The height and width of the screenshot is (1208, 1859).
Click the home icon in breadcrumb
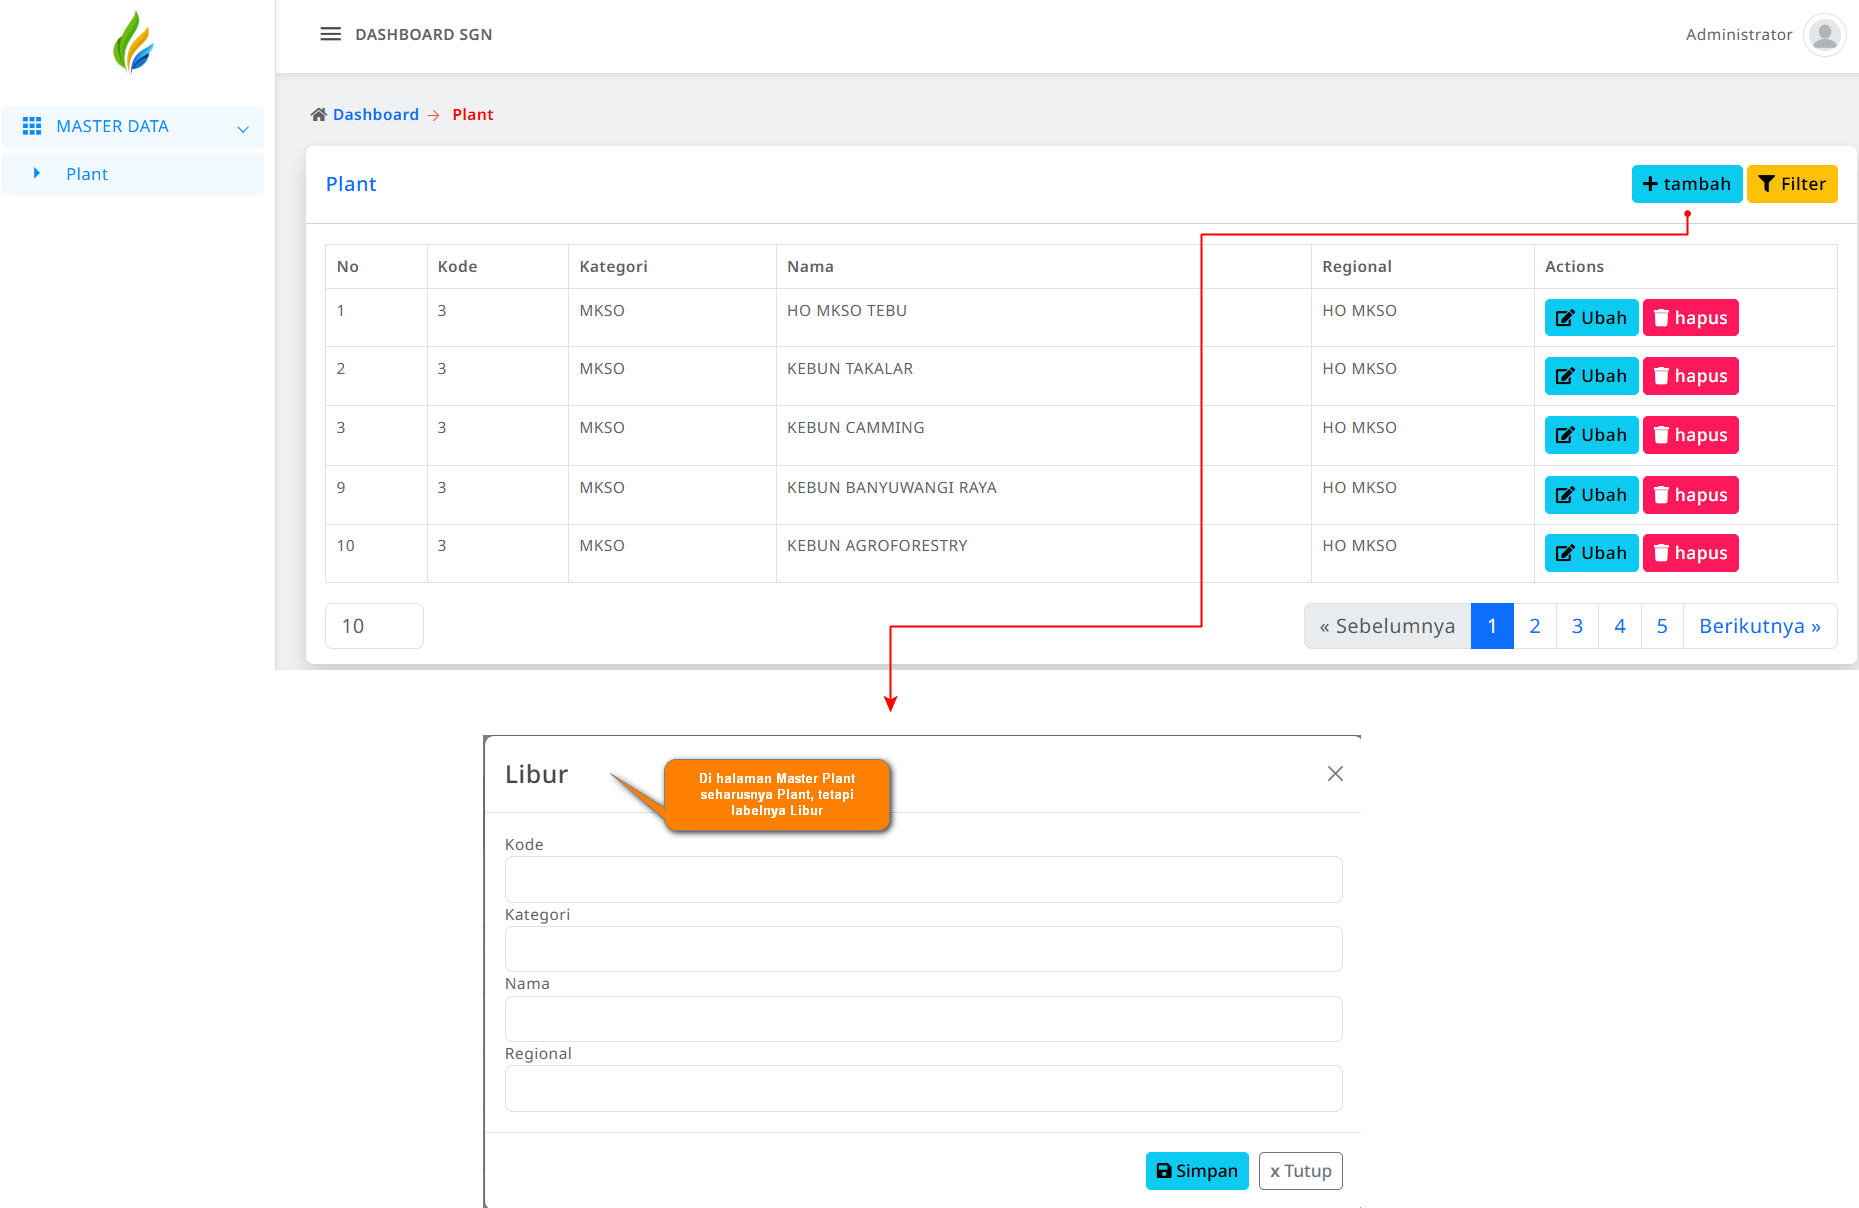[x=318, y=115]
